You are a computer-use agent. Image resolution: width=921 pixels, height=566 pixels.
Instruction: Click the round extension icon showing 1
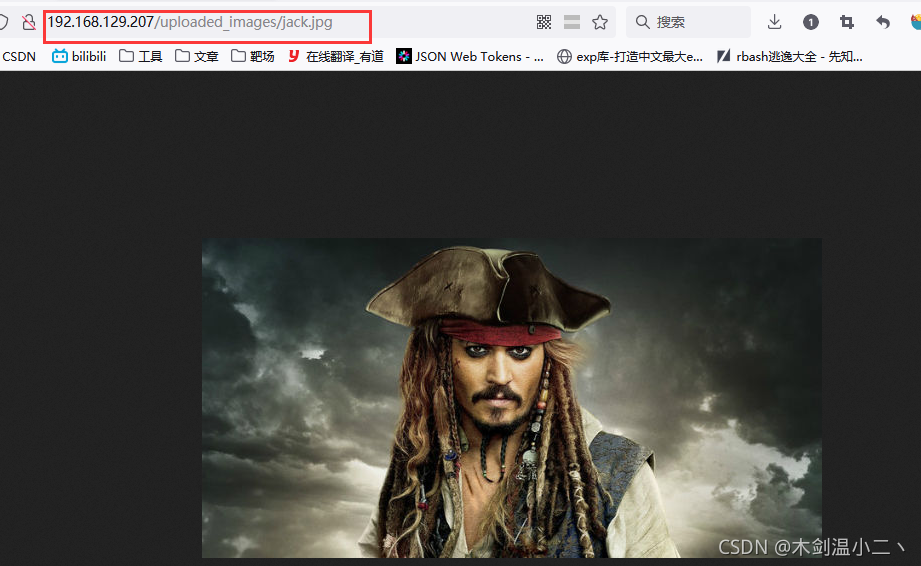(811, 22)
